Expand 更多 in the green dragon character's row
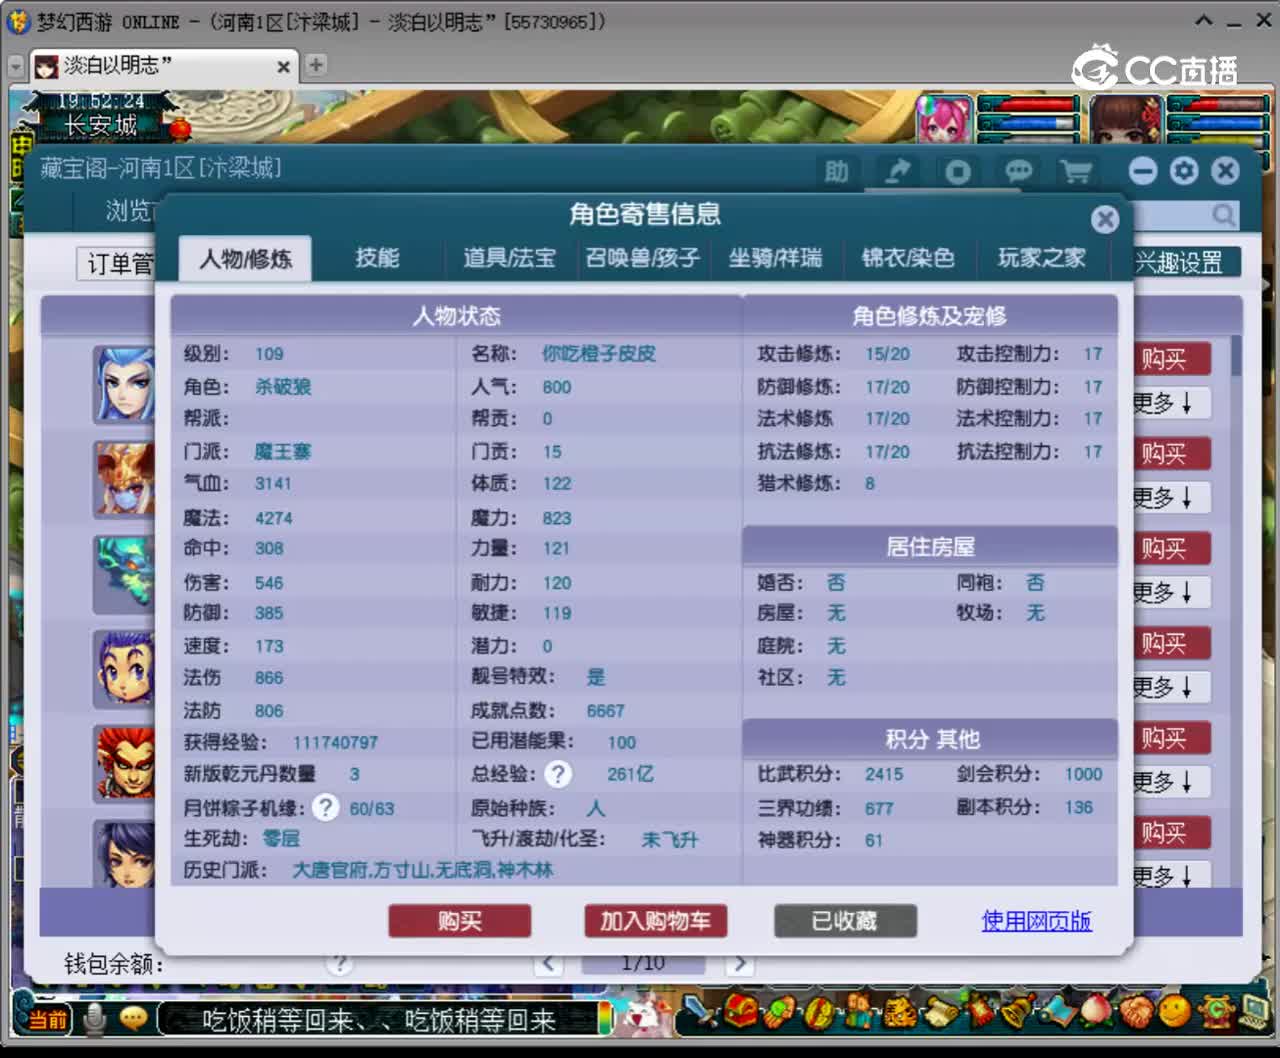The image size is (1280, 1058). (x=1170, y=592)
